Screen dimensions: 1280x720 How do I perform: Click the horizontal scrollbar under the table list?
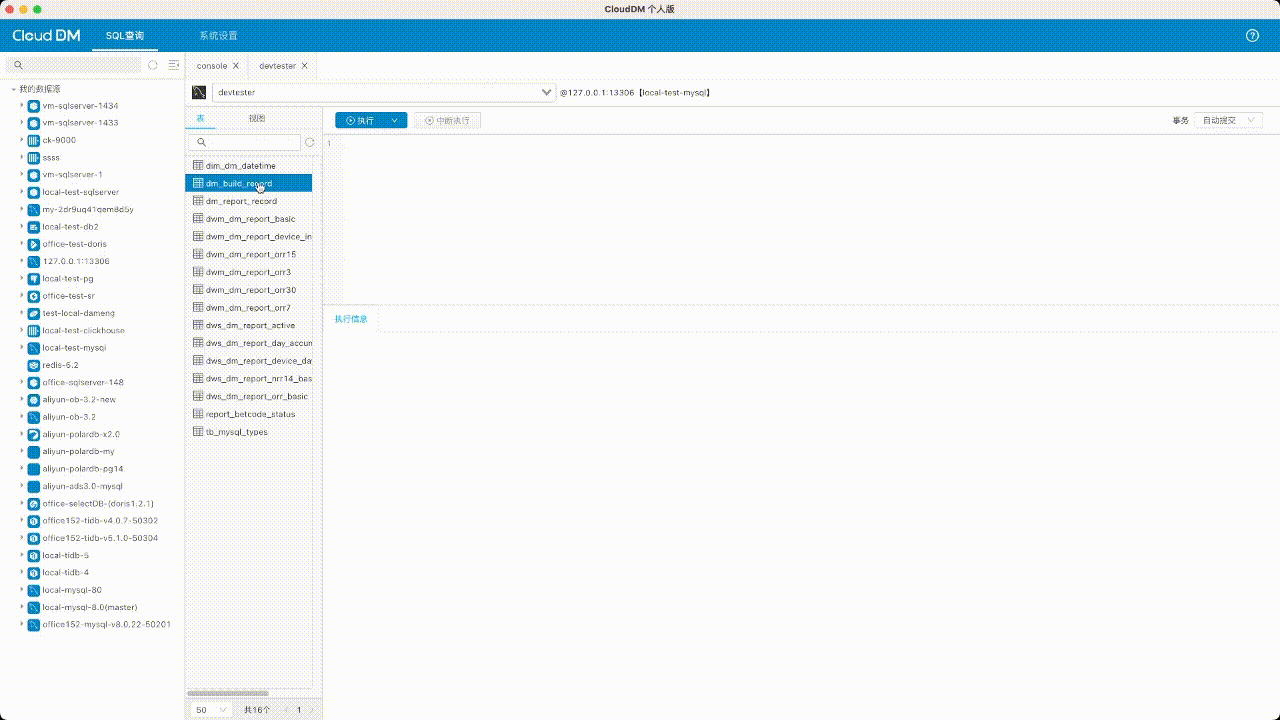coord(228,693)
